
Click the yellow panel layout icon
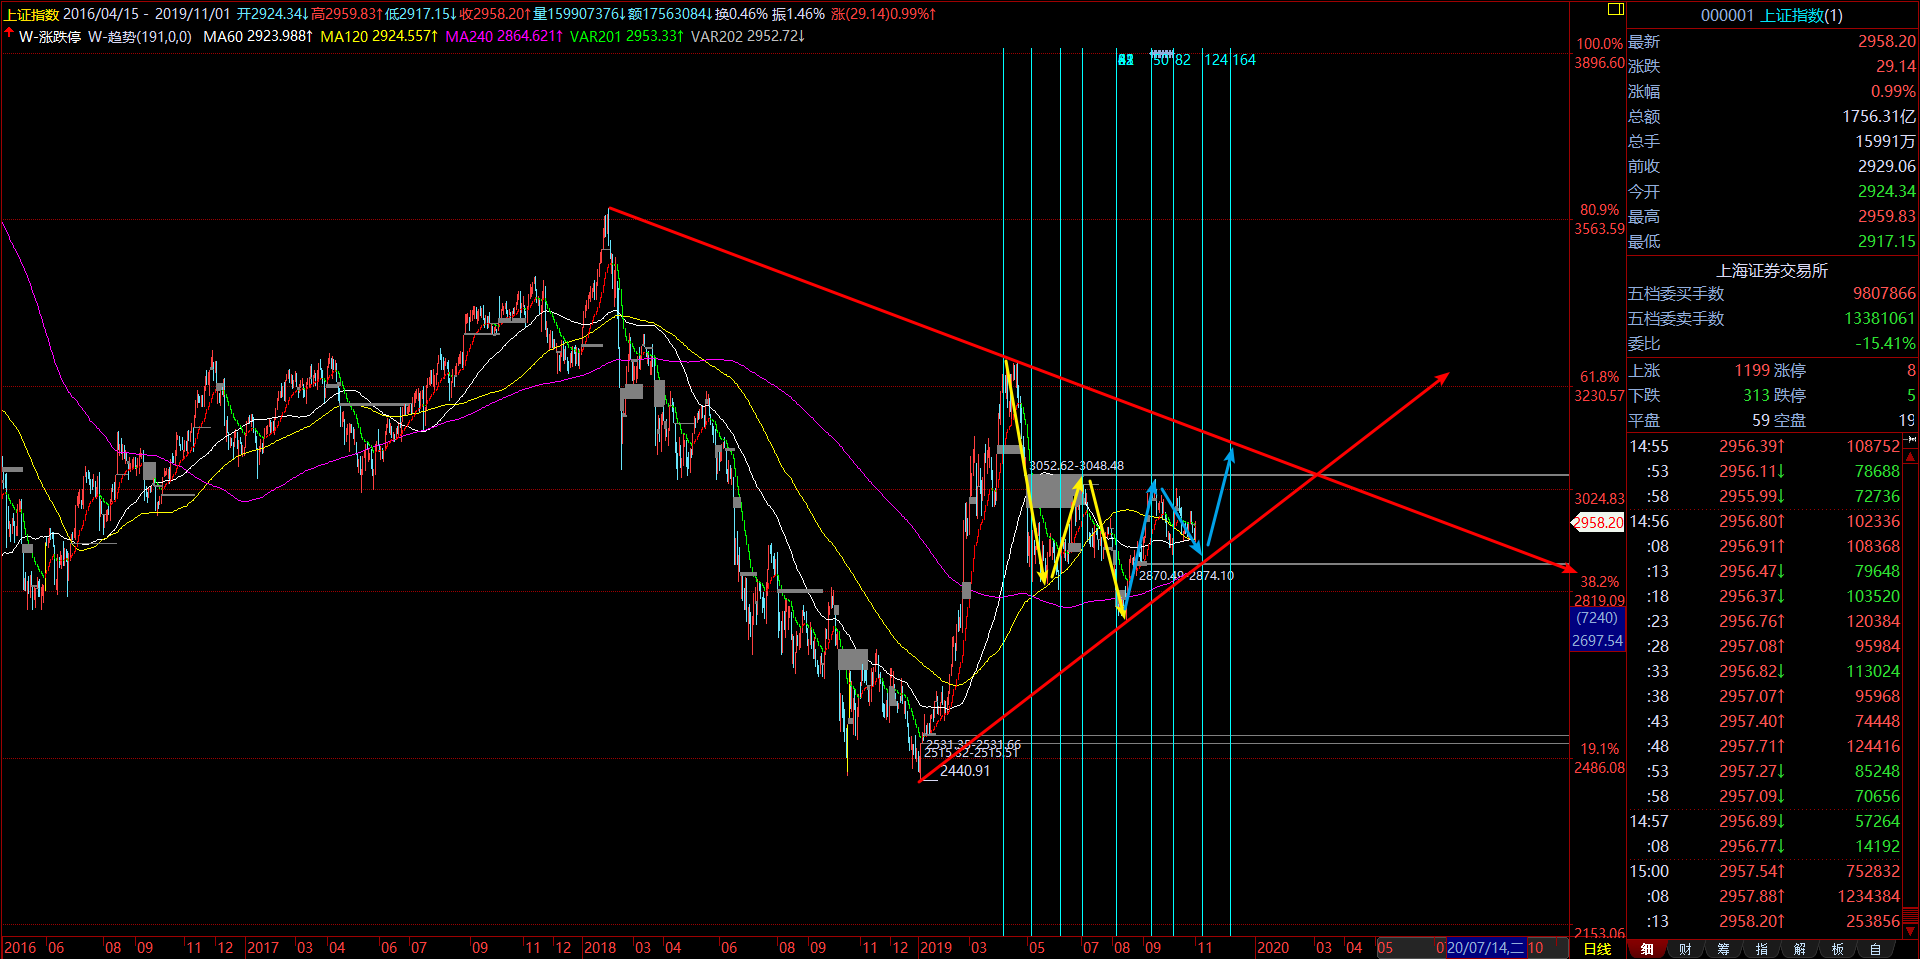pos(1615,9)
